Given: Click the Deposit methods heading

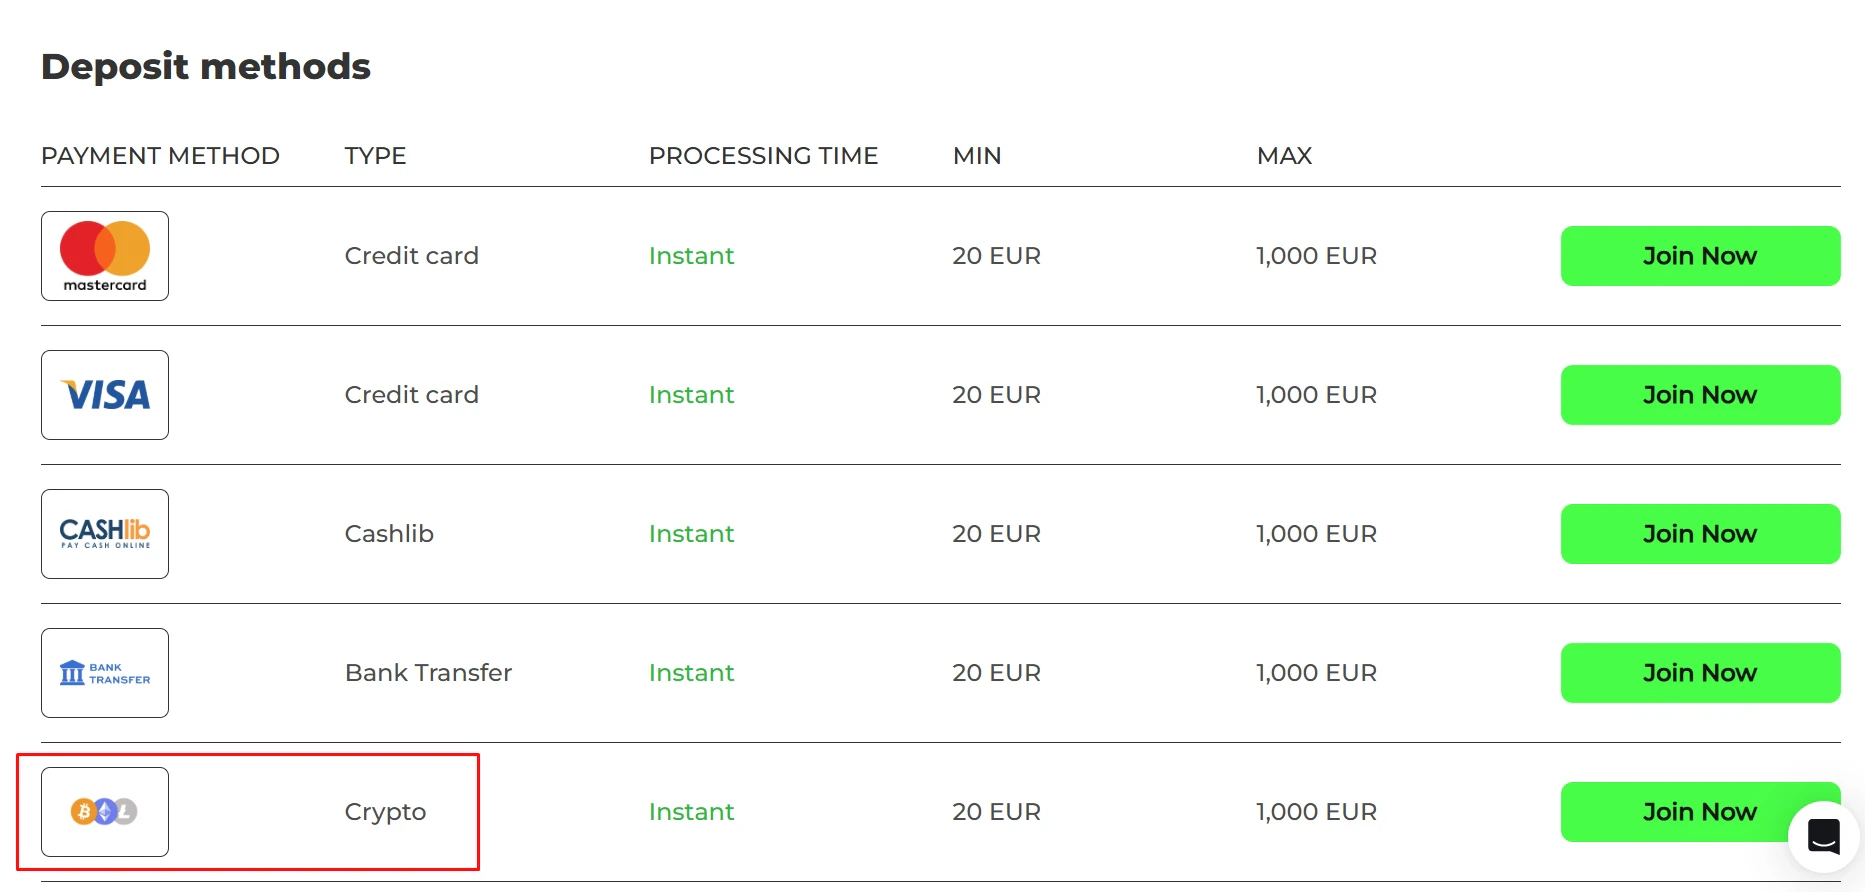Looking at the screenshot, I should pos(206,67).
